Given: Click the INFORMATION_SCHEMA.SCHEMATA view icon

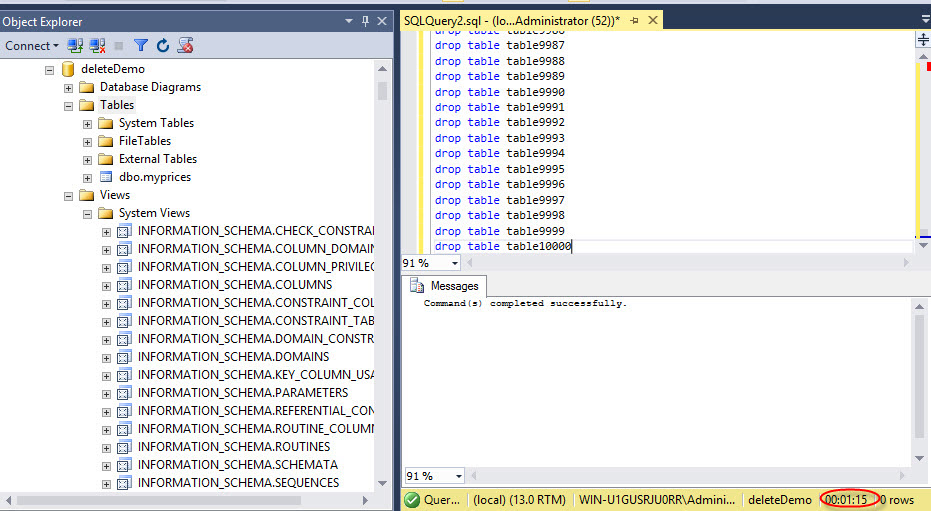Looking at the screenshot, I should (124, 465).
